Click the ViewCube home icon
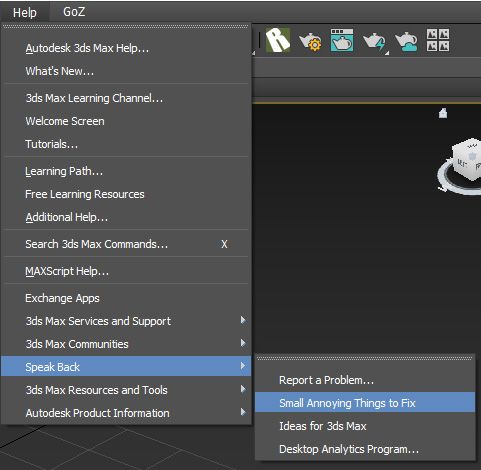The image size is (481, 470). (x=443, y=113)
